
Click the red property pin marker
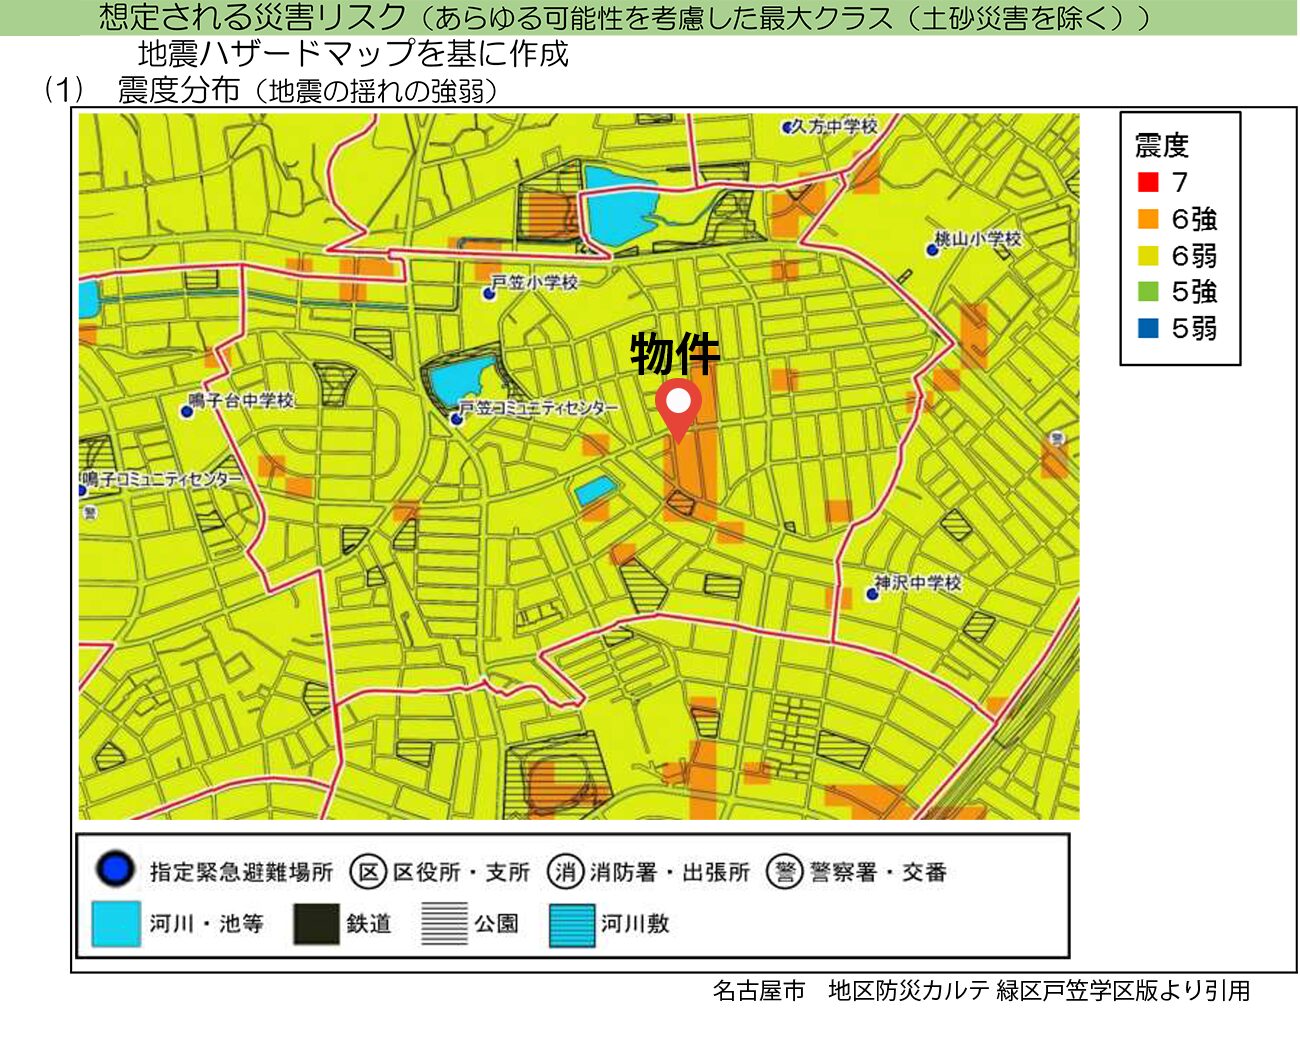point(678,406)
